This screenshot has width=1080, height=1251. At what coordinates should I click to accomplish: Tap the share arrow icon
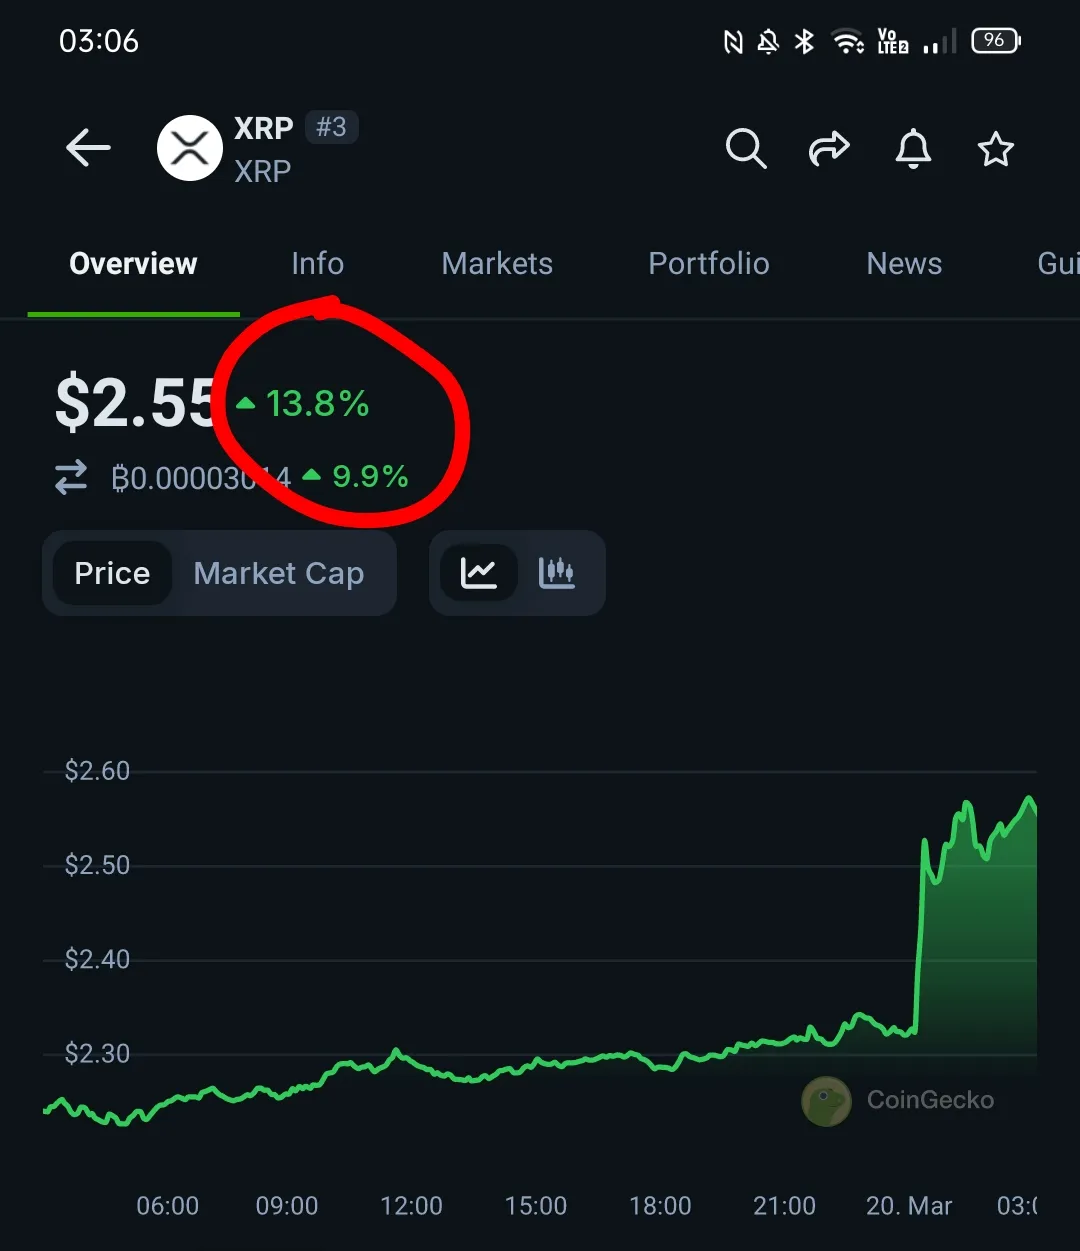tap(829, 149)
